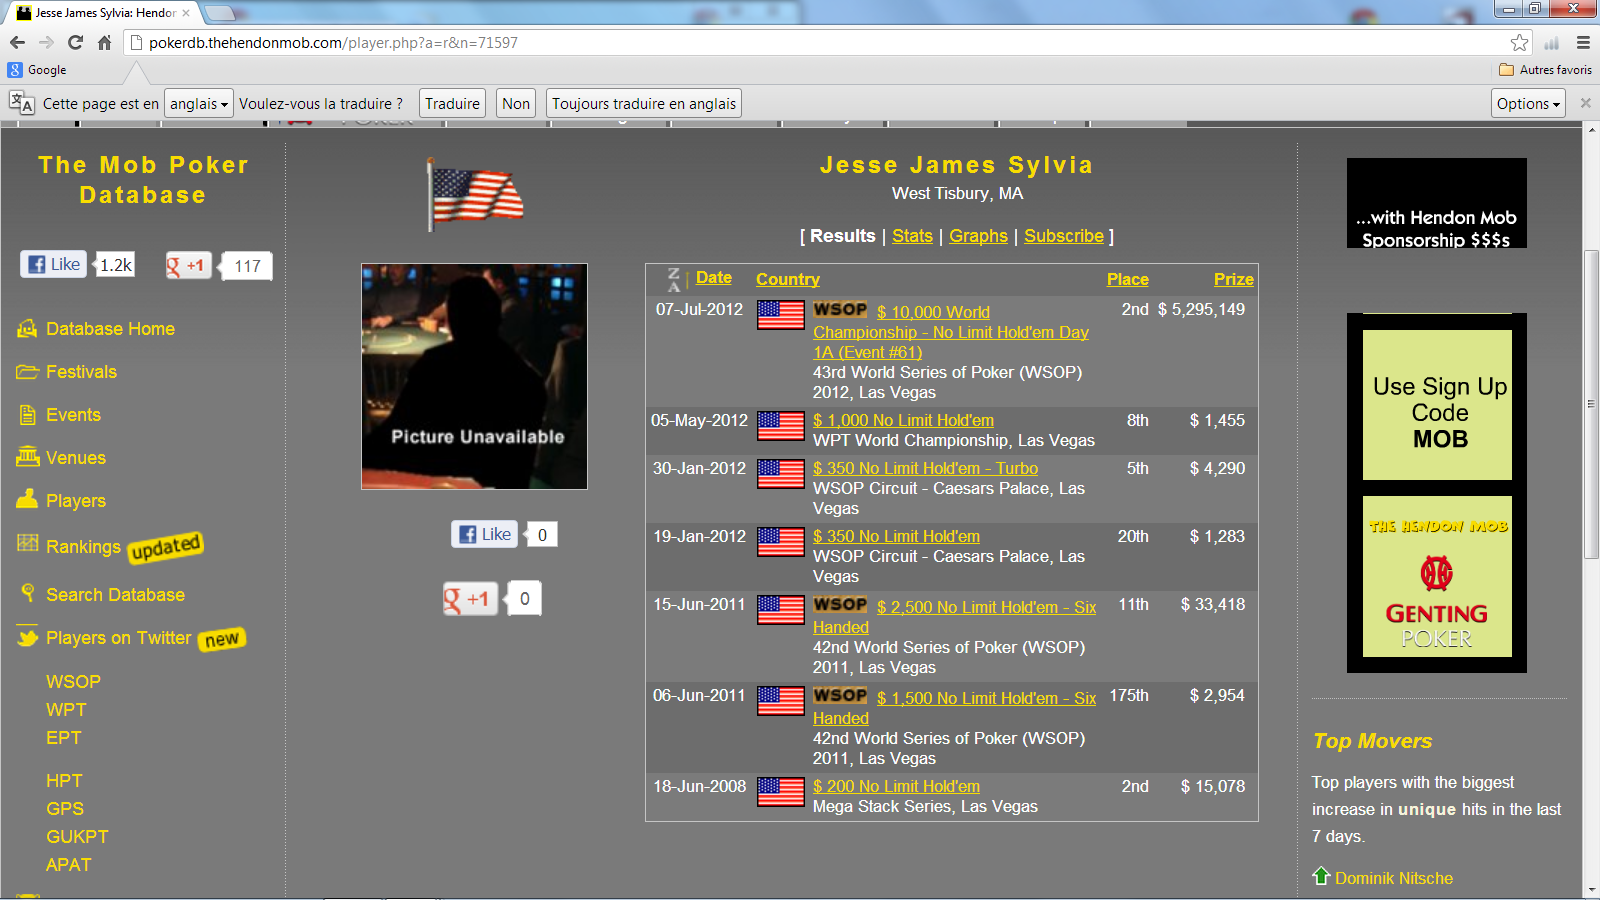
Task: Switch to the Graphs tab
Action: tap(978, 236)
